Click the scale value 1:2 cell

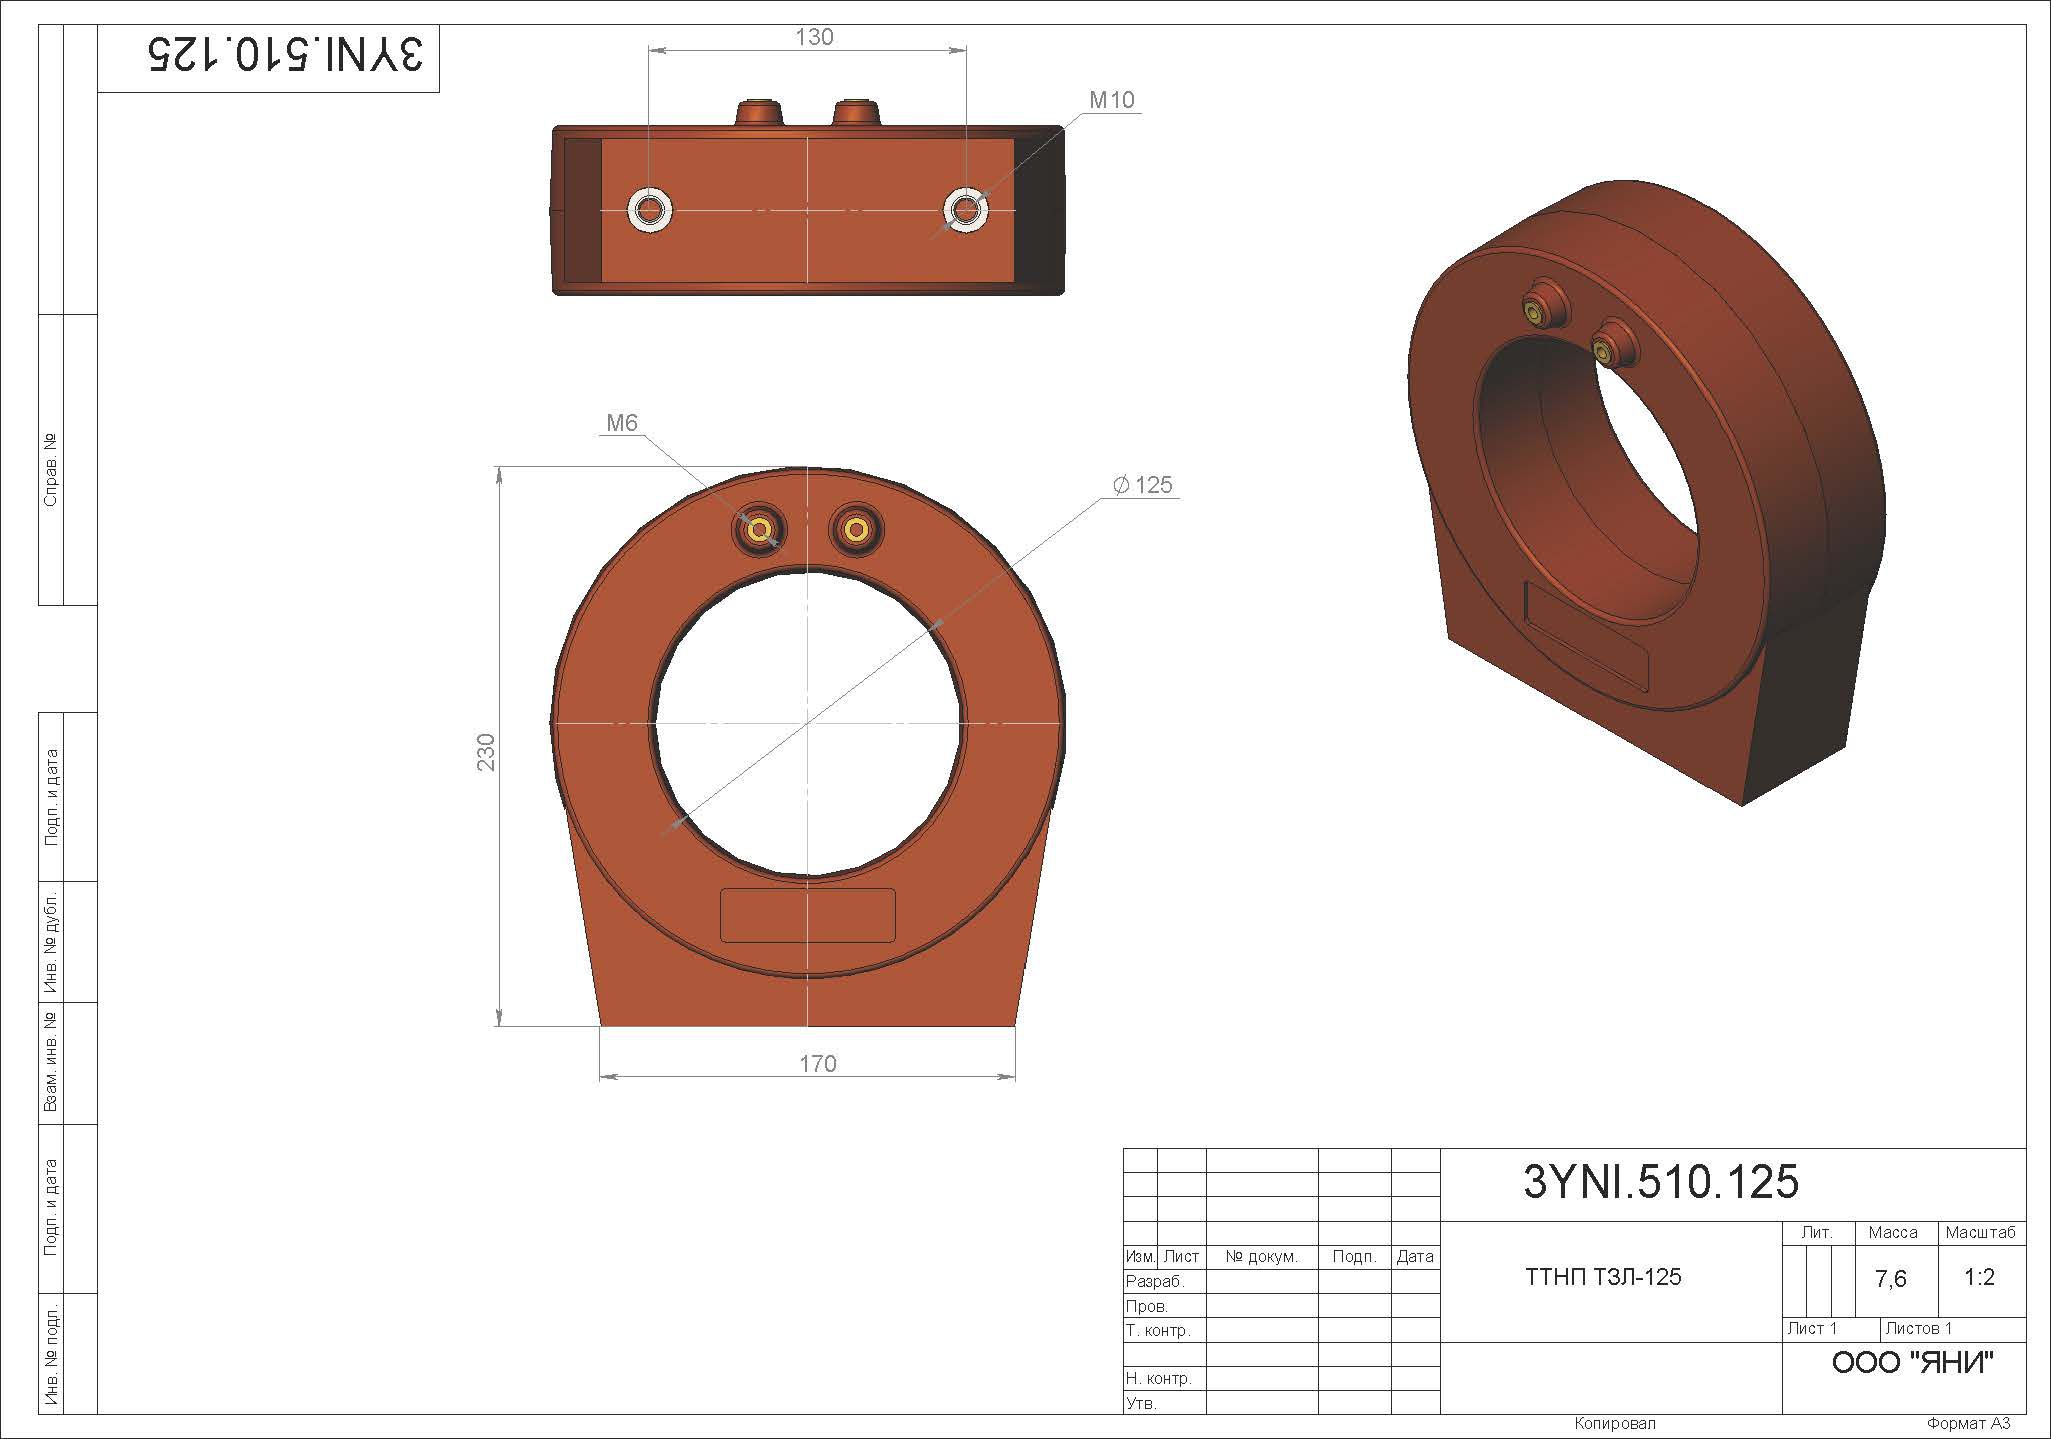coord(1979,1277)
